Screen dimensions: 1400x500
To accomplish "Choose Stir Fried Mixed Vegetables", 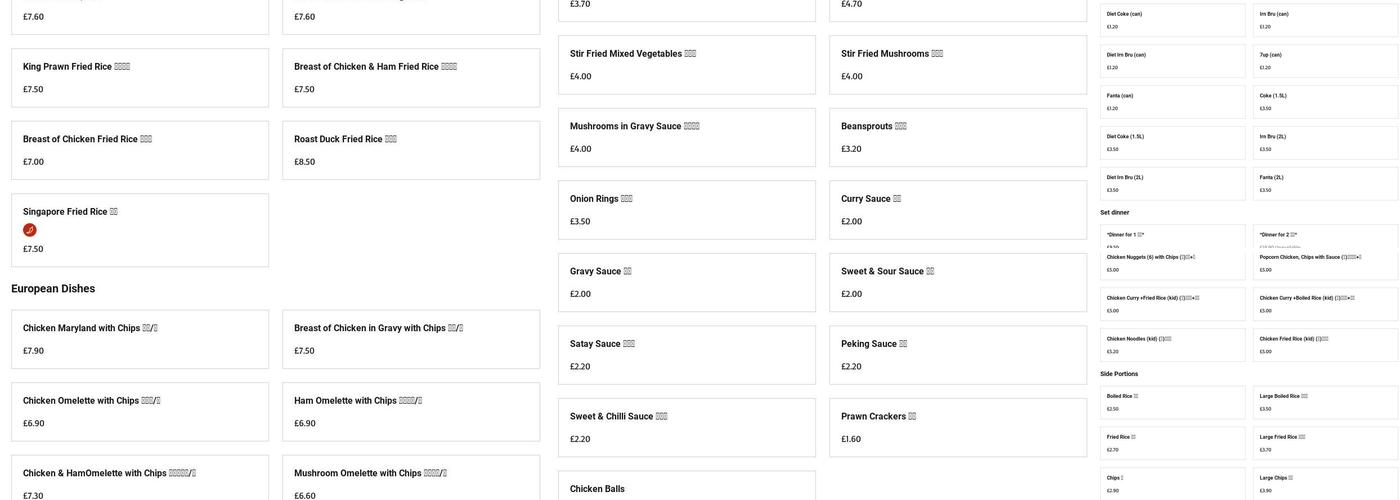I will coord(686,65).
